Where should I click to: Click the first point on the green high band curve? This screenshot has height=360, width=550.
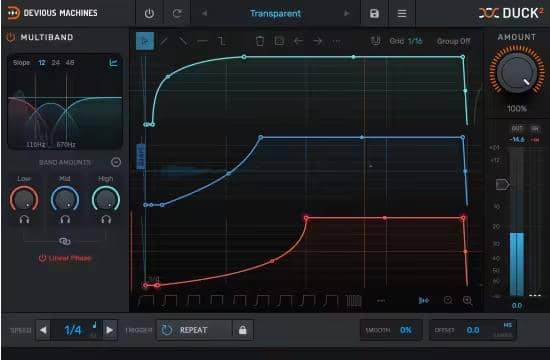146,125
